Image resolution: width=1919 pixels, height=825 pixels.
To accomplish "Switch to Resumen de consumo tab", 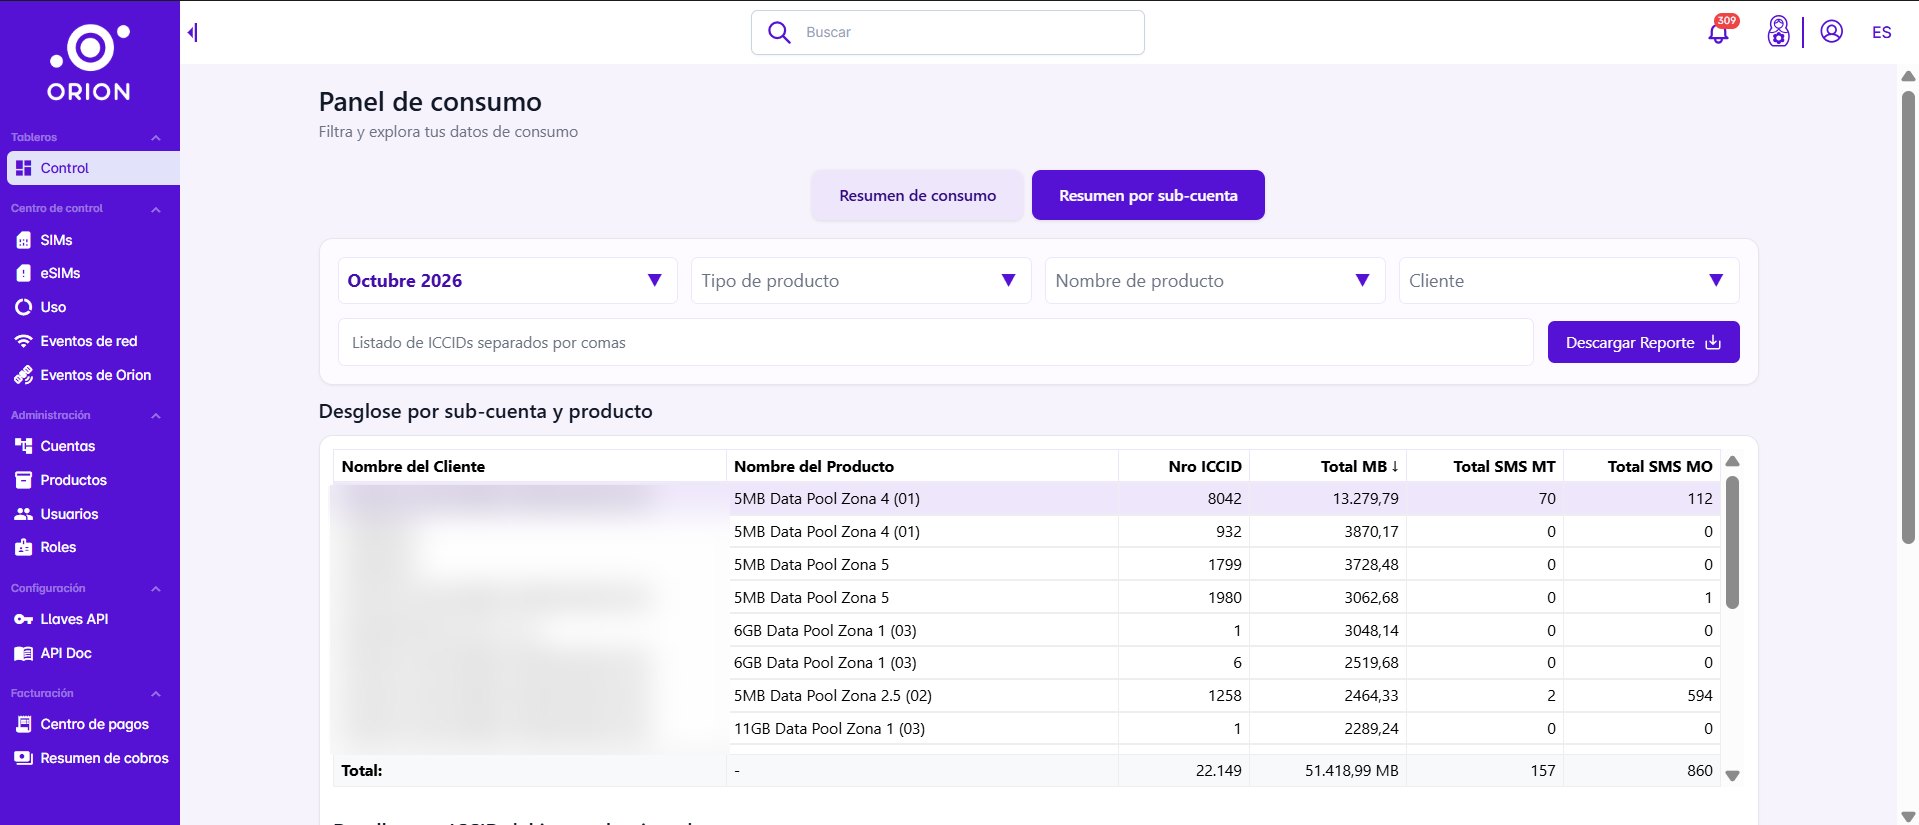I will (x=917, y=195).
